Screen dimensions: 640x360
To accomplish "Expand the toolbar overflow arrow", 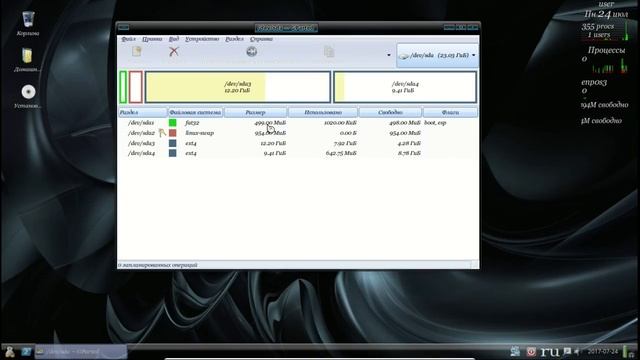I will tap(389, 55).
